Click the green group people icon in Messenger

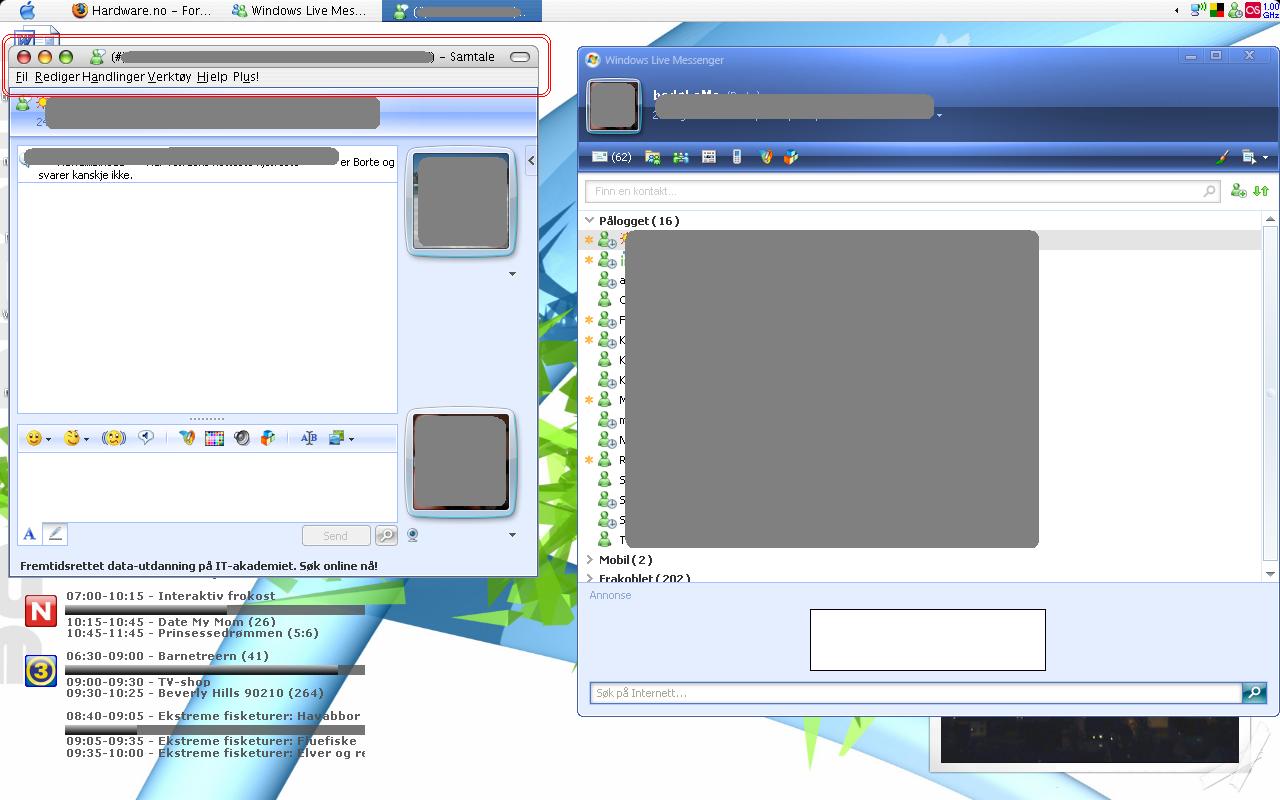point(681,157)
